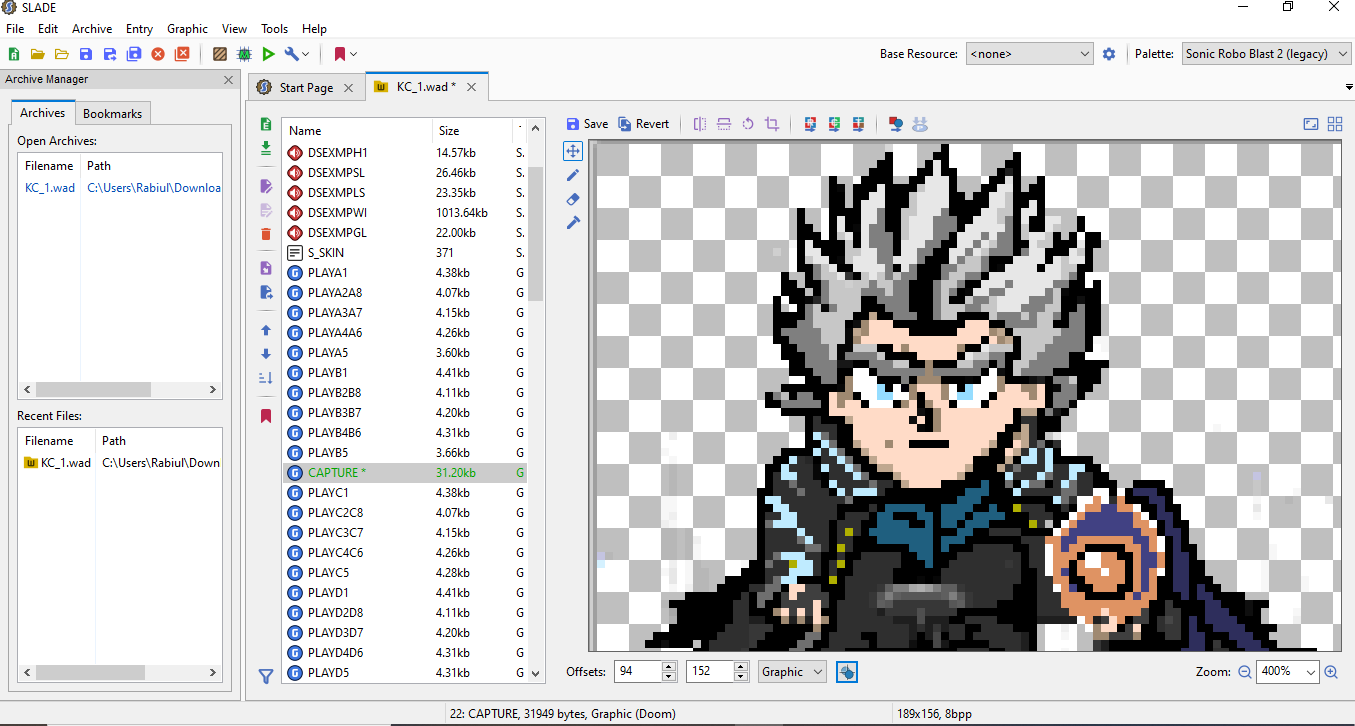The height and width of the screenshot is (726, 1355).
Task: Click the zoom in magnifier icon
Action: pyautogui.click(x=1331, y=672)
